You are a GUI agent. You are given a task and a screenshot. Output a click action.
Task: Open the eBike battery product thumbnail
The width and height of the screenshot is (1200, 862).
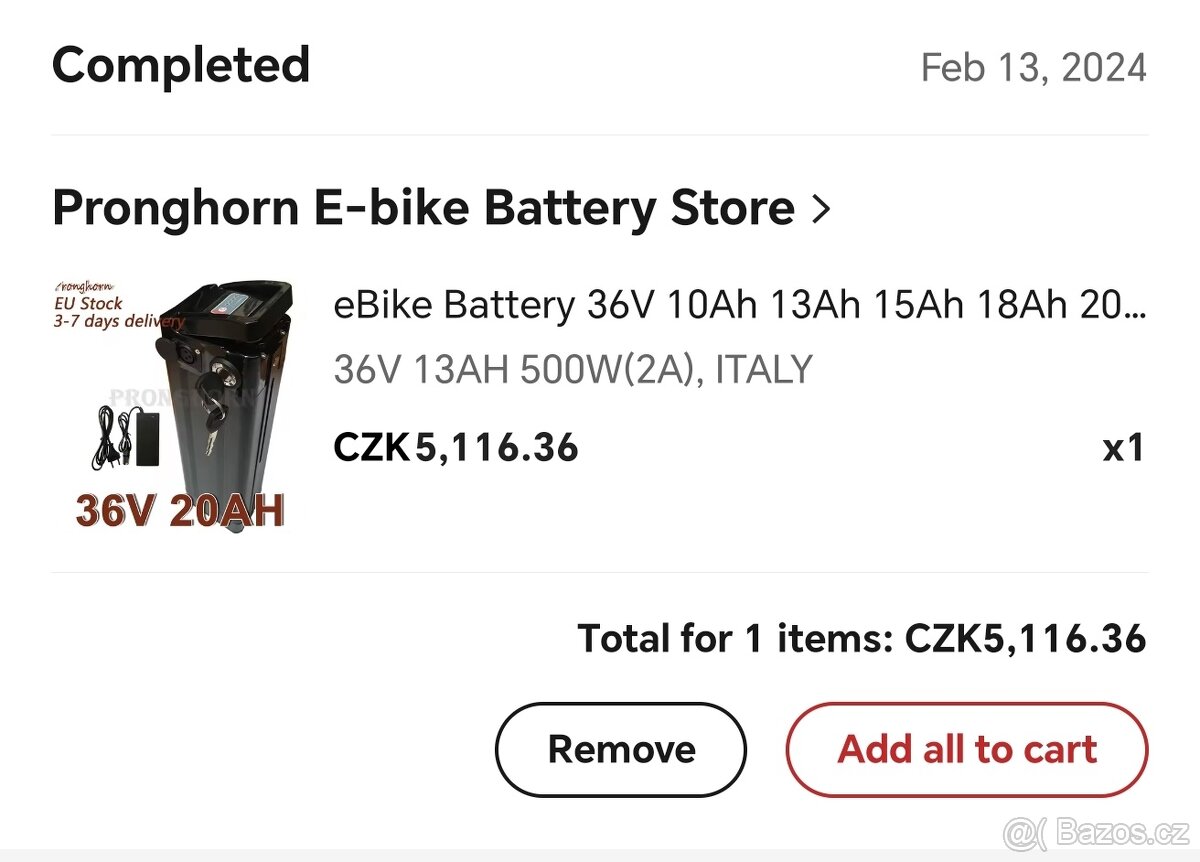coord(180,404)
